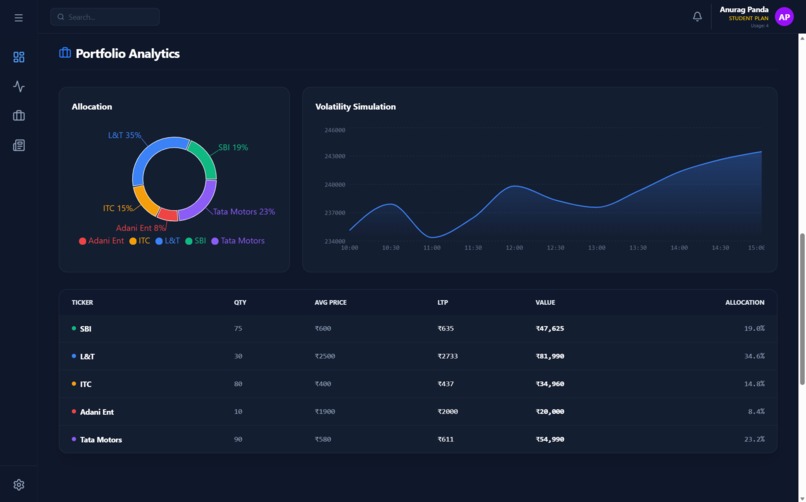Click the ₹635 LTP cell
Viewport: 806px width, 502px height.
tap(445, 328)
